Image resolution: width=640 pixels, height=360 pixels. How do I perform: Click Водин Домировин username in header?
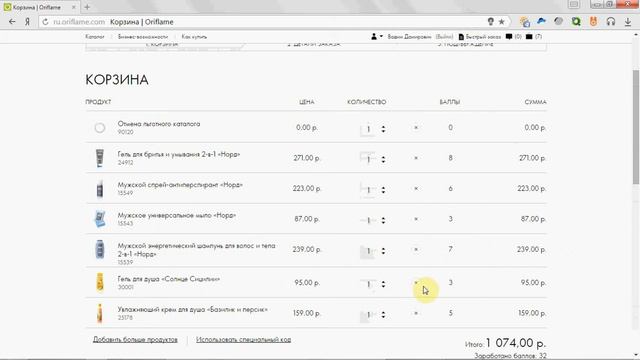pyautogui.click(x=409, y=37)
